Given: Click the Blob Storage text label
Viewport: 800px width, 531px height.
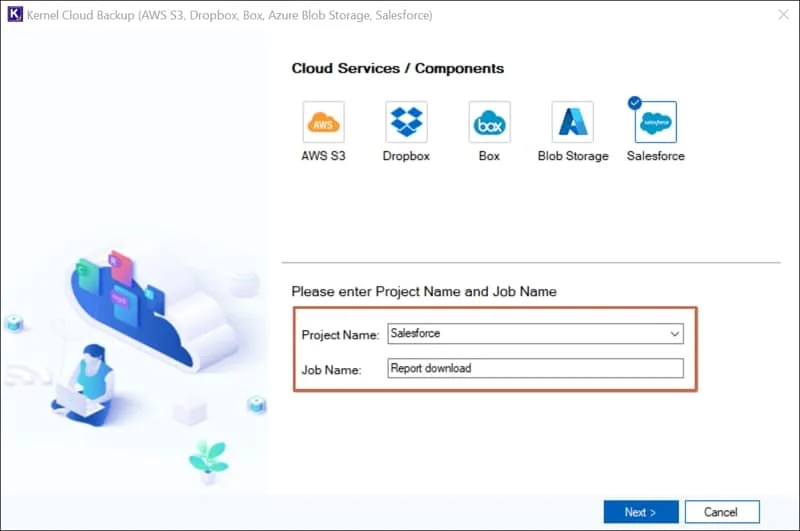Looking at the screenshot, I should (573, 156).
